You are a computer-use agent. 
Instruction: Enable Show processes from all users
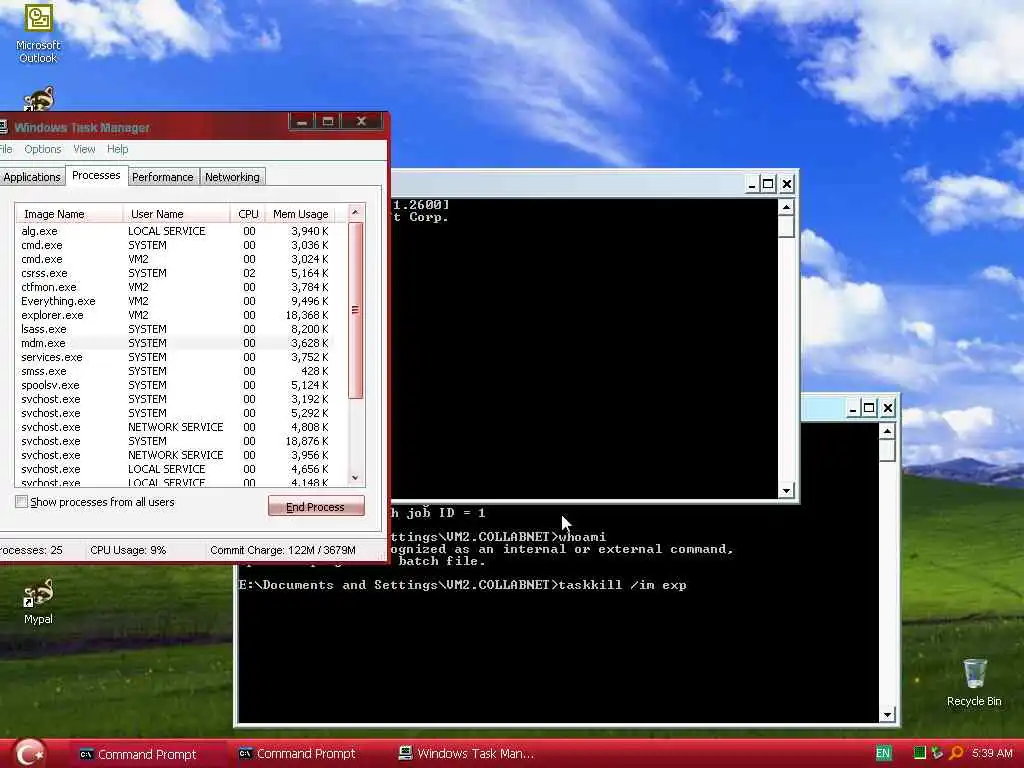pyautogui.click(x=22, y=502)
